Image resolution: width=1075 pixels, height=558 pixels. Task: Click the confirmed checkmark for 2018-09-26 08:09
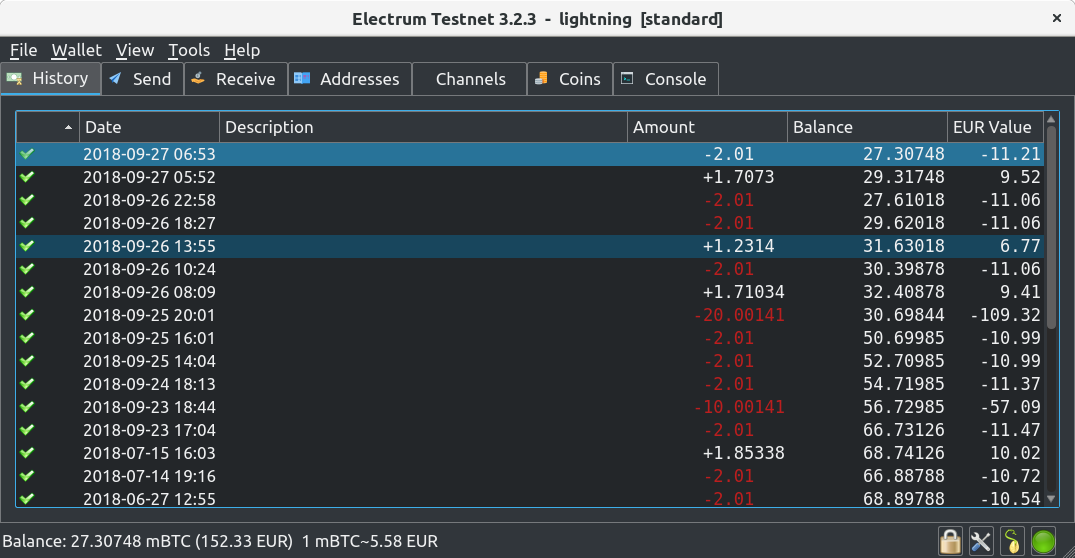point(27,291)
